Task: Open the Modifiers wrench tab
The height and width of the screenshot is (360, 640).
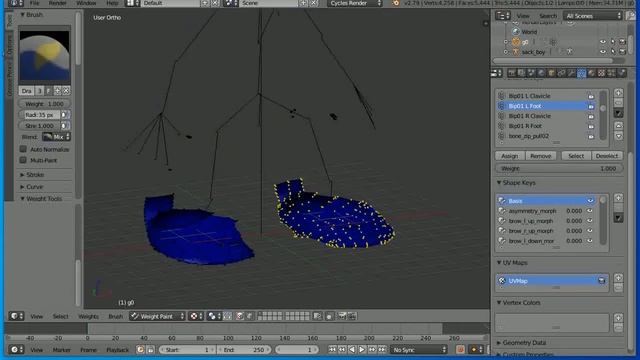Action: click(x=571, y=73)
